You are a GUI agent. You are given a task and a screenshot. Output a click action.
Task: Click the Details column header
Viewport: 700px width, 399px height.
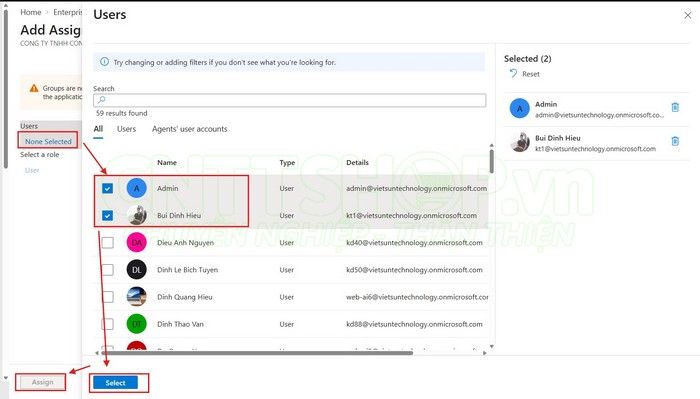(358, 162)
